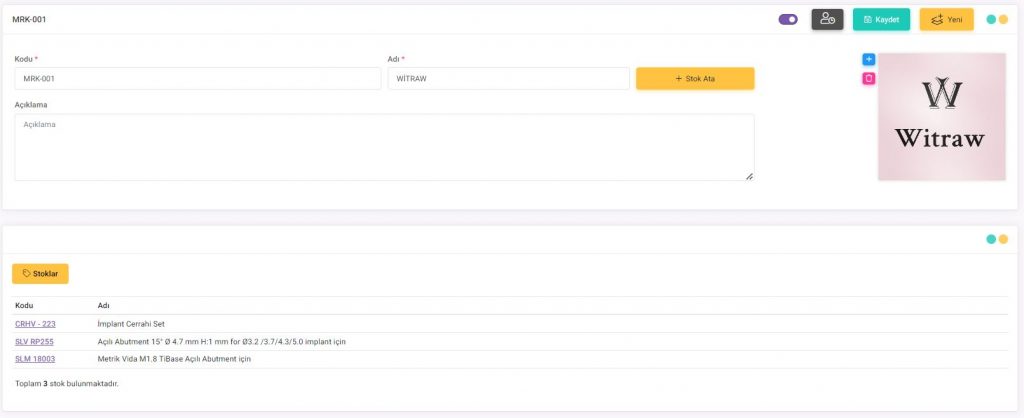Open the Stoklar tab button
Screen dimensions: 1024x418
(x=40, y=273)
